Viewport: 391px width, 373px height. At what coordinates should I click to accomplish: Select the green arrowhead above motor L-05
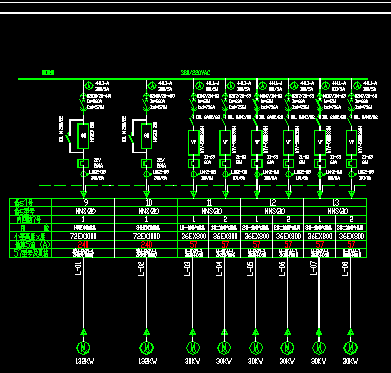coord(256,332)
